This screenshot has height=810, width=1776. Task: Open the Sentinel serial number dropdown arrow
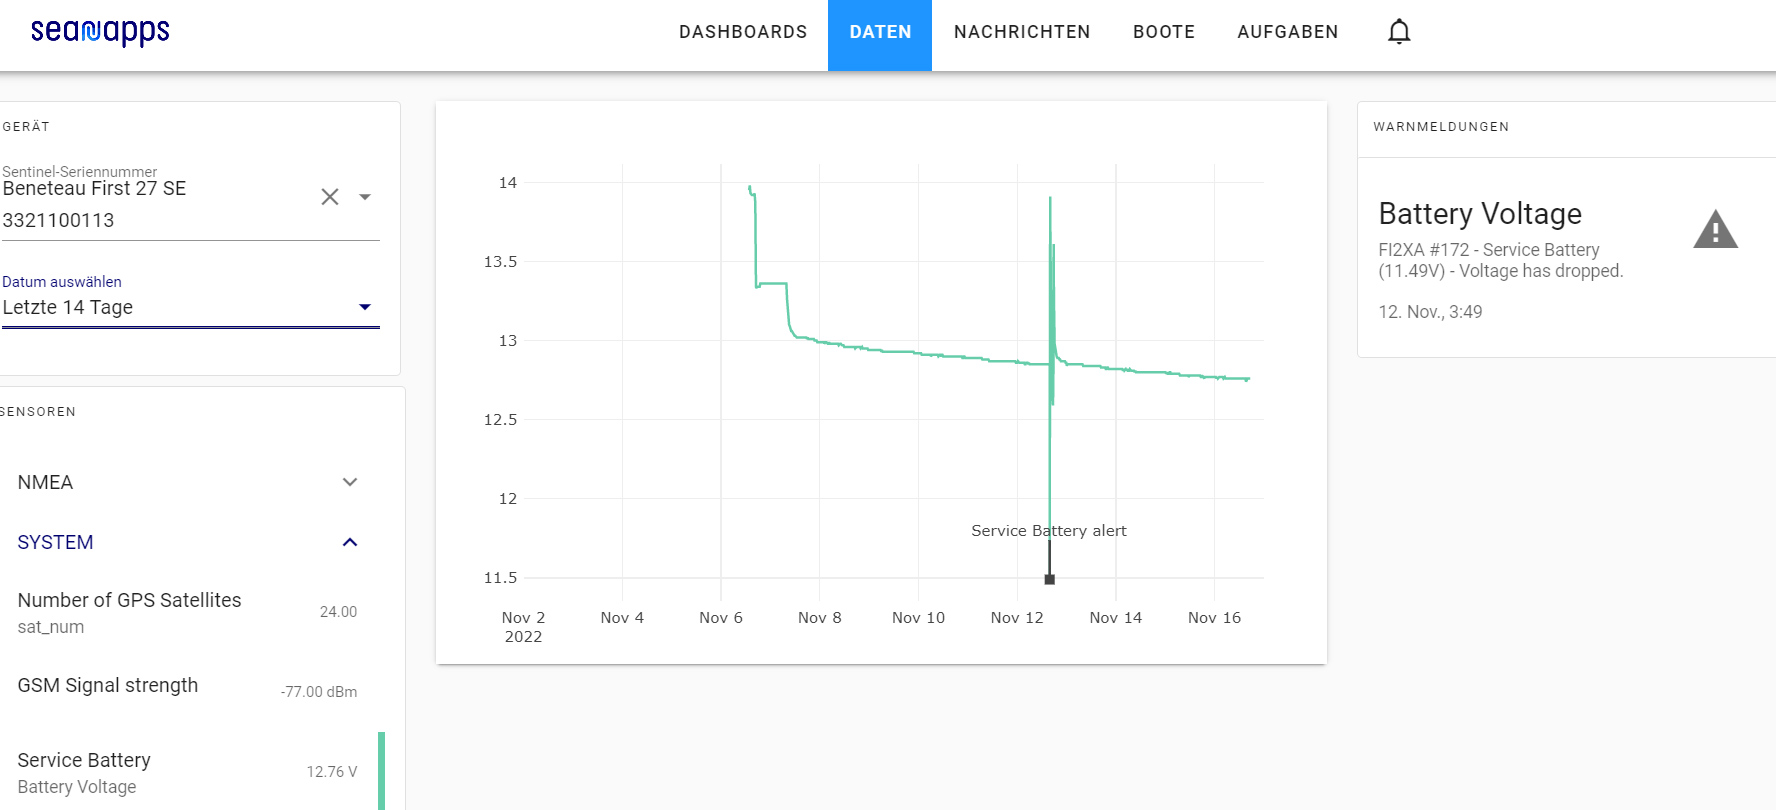tap(365, 197)
